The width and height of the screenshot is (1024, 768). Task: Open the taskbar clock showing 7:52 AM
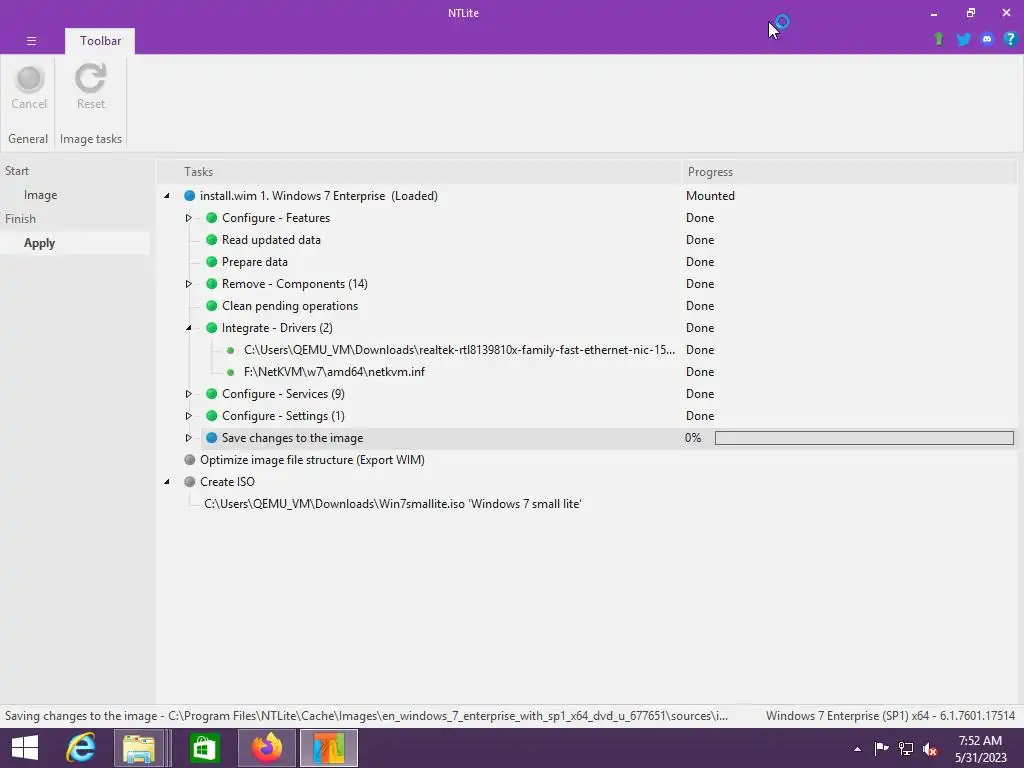(x=980, y=749)
